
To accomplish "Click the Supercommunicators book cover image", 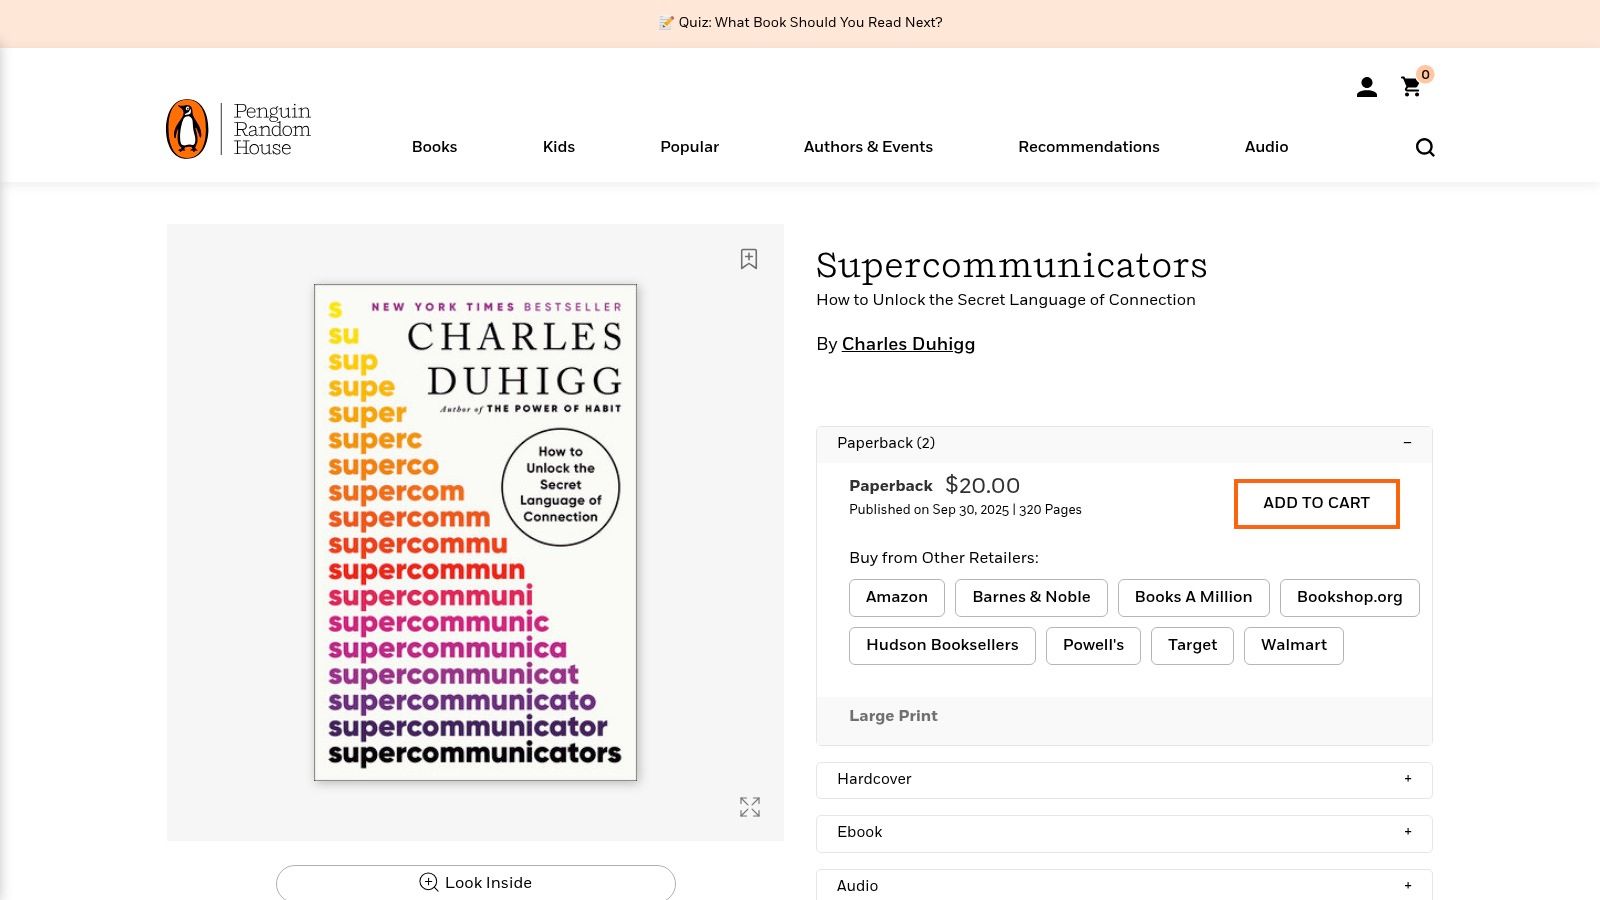I will (475, 532).
